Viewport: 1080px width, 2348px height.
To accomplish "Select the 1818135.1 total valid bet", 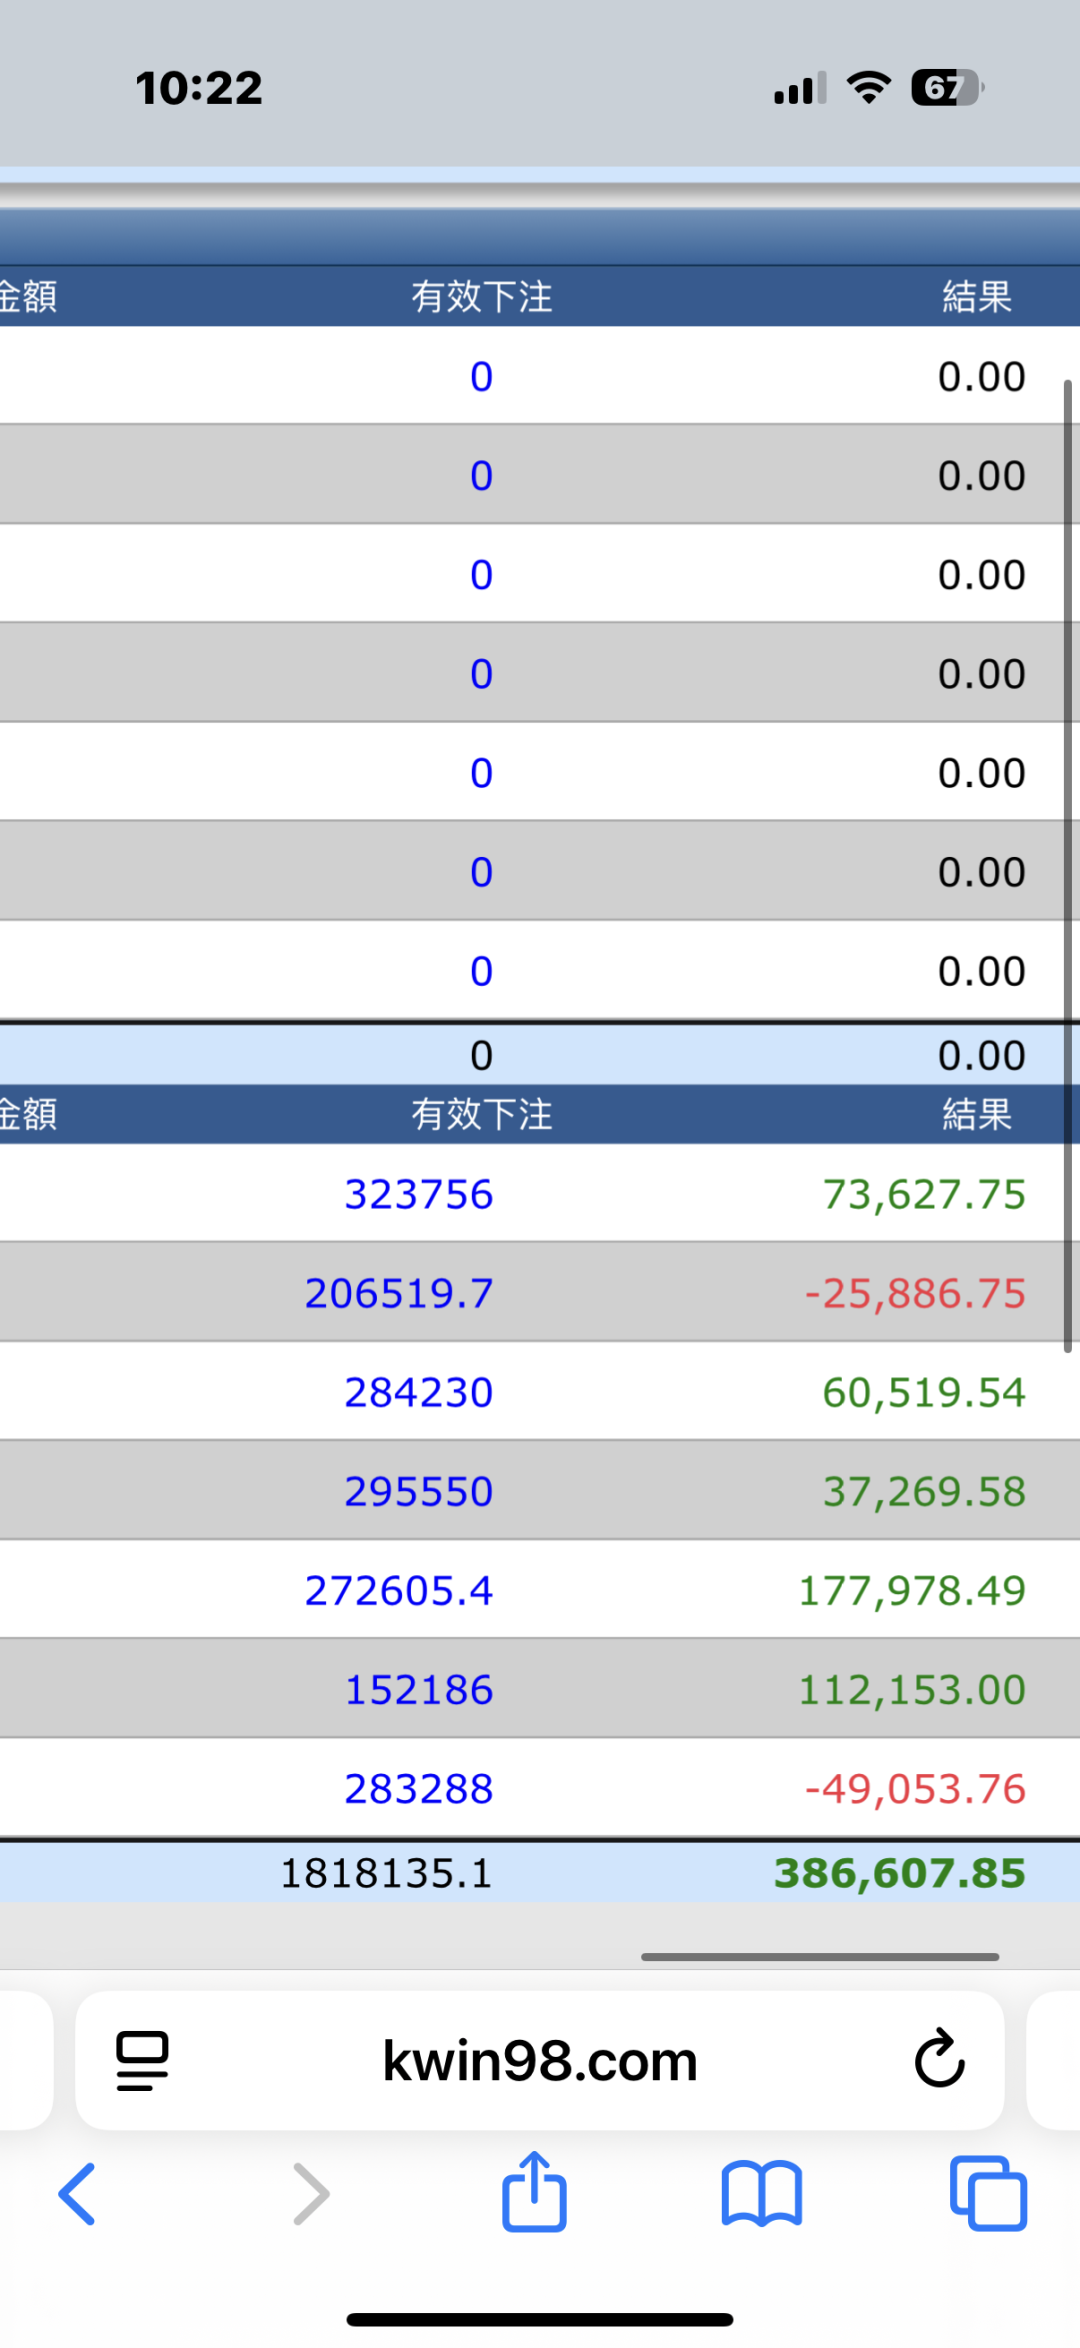I will click(x=386, y=1872).
